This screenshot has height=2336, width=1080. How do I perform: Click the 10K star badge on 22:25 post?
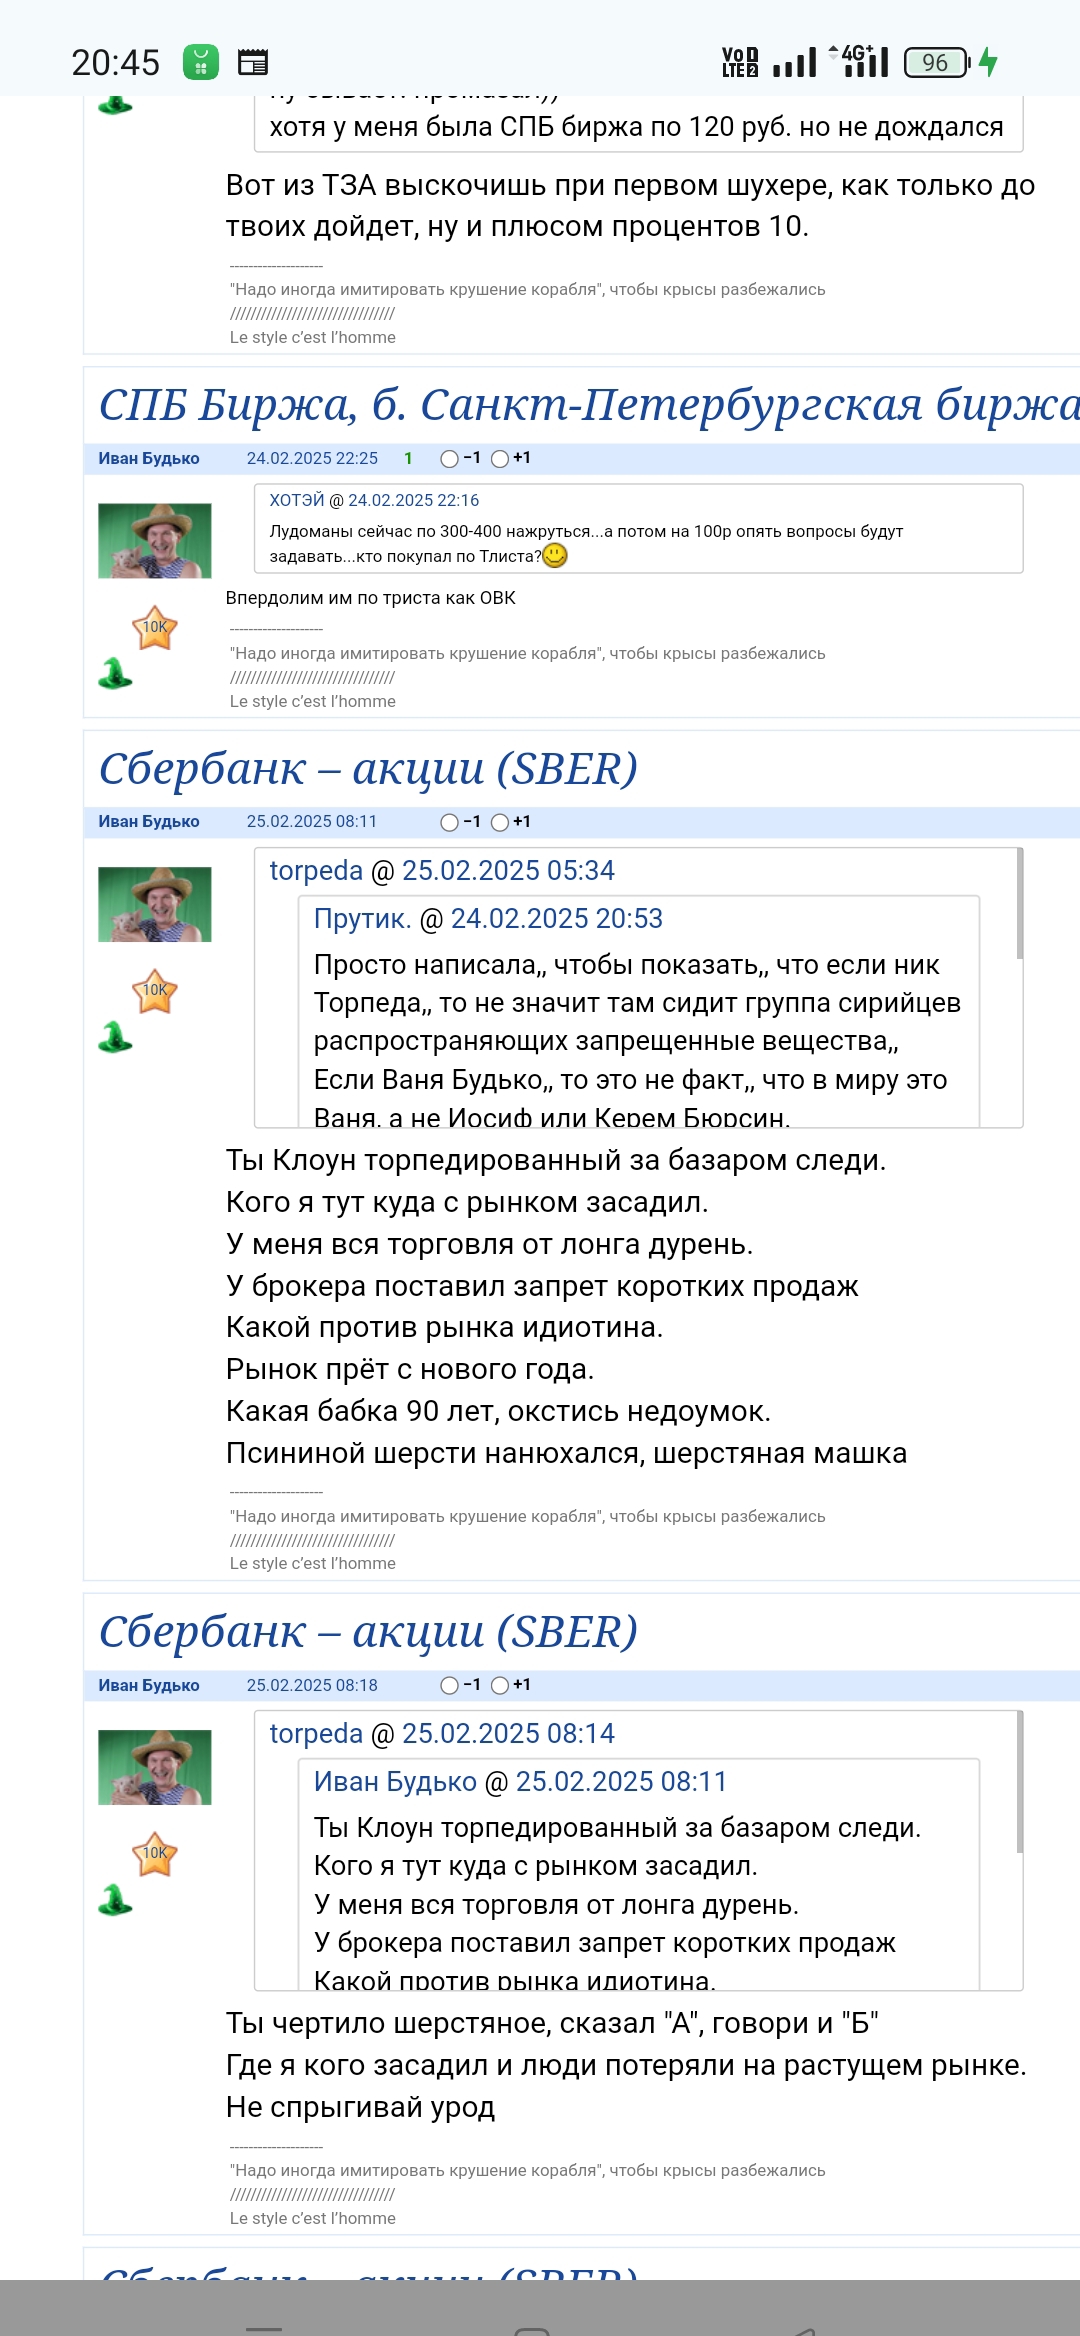[x=155, y=628]
